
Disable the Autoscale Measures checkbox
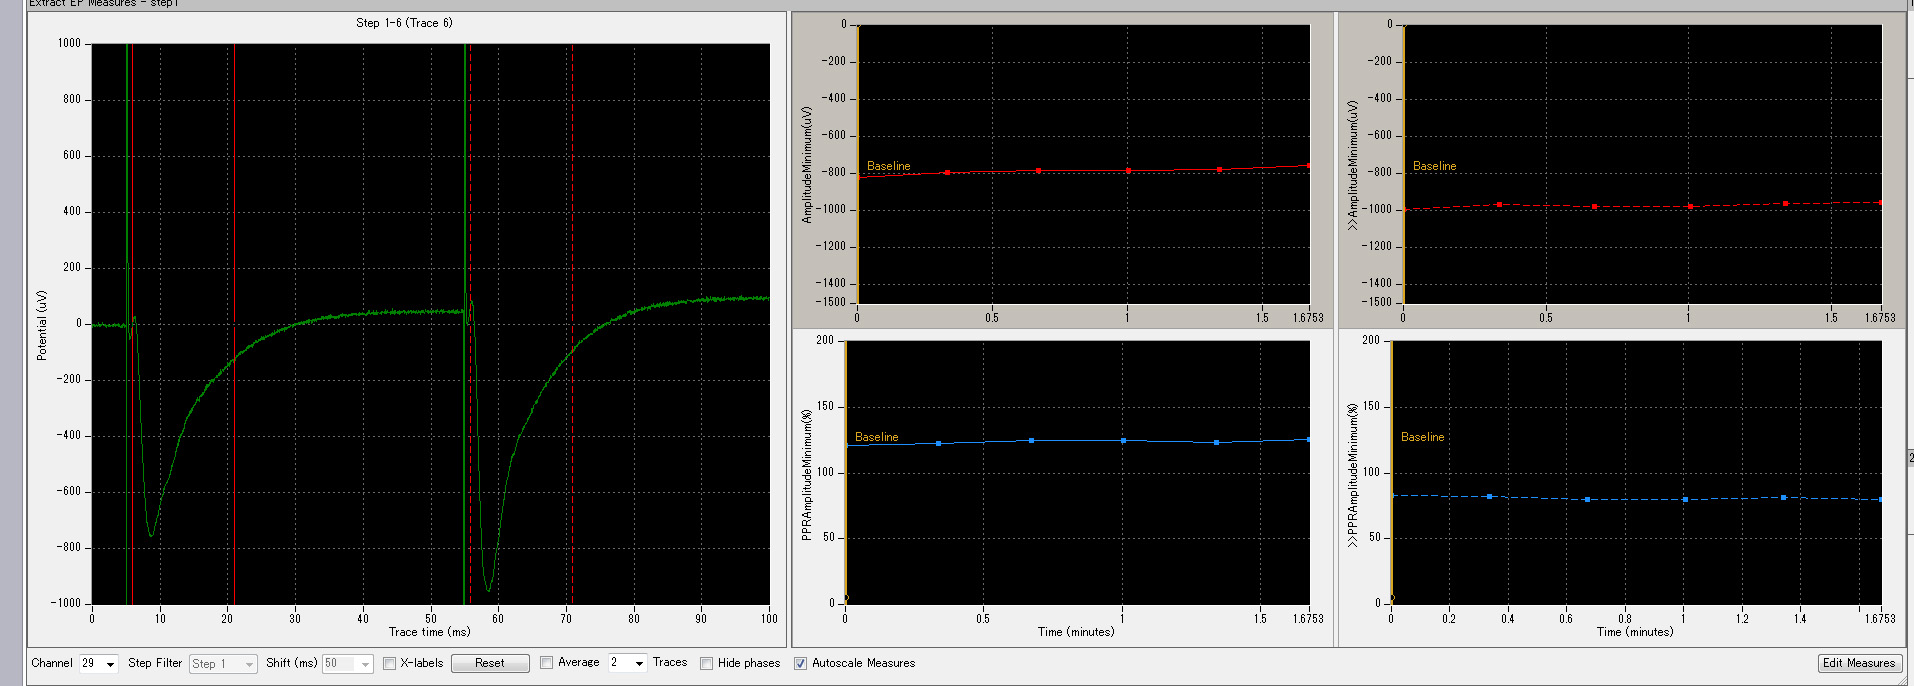pos(800,663)
